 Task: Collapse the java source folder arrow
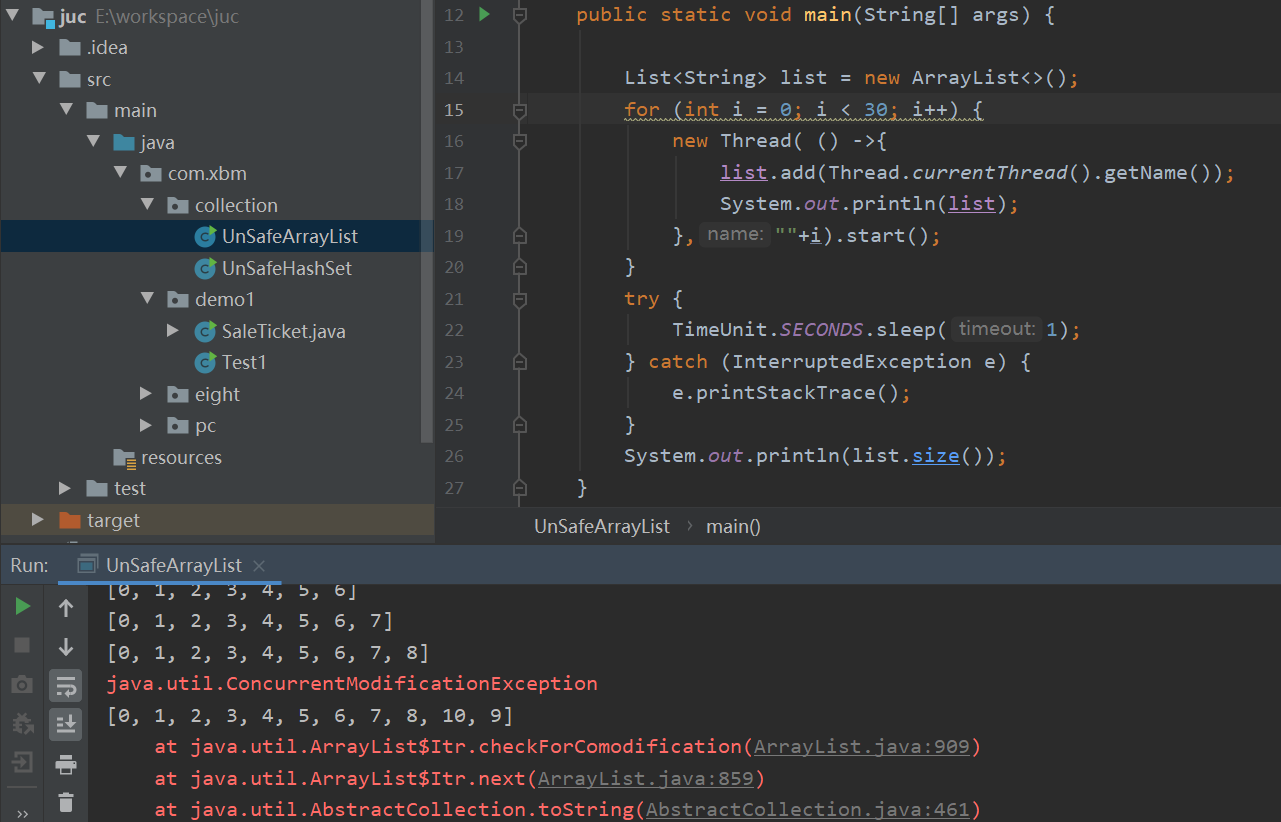click(x=93, y=142)
